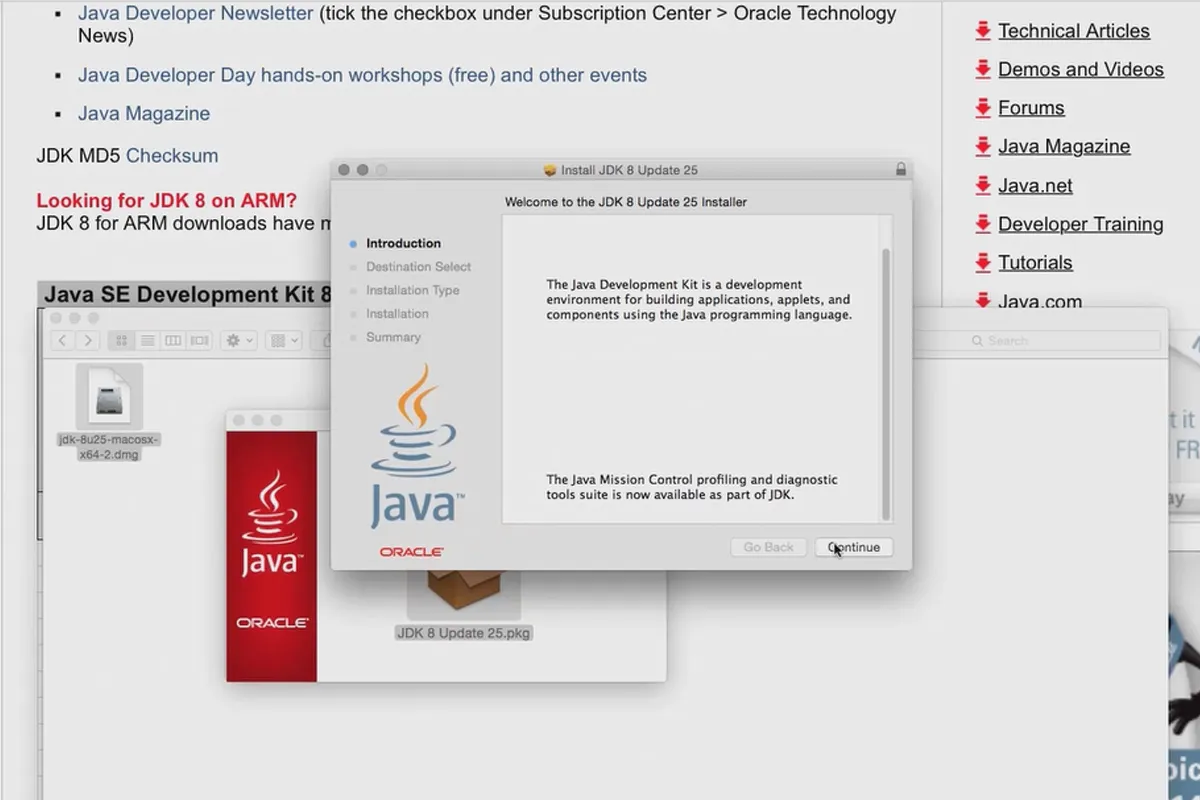Open the Tutorials sidebar link
The height and width of the screenshot is (800, 1200).
pos(1035,263)
